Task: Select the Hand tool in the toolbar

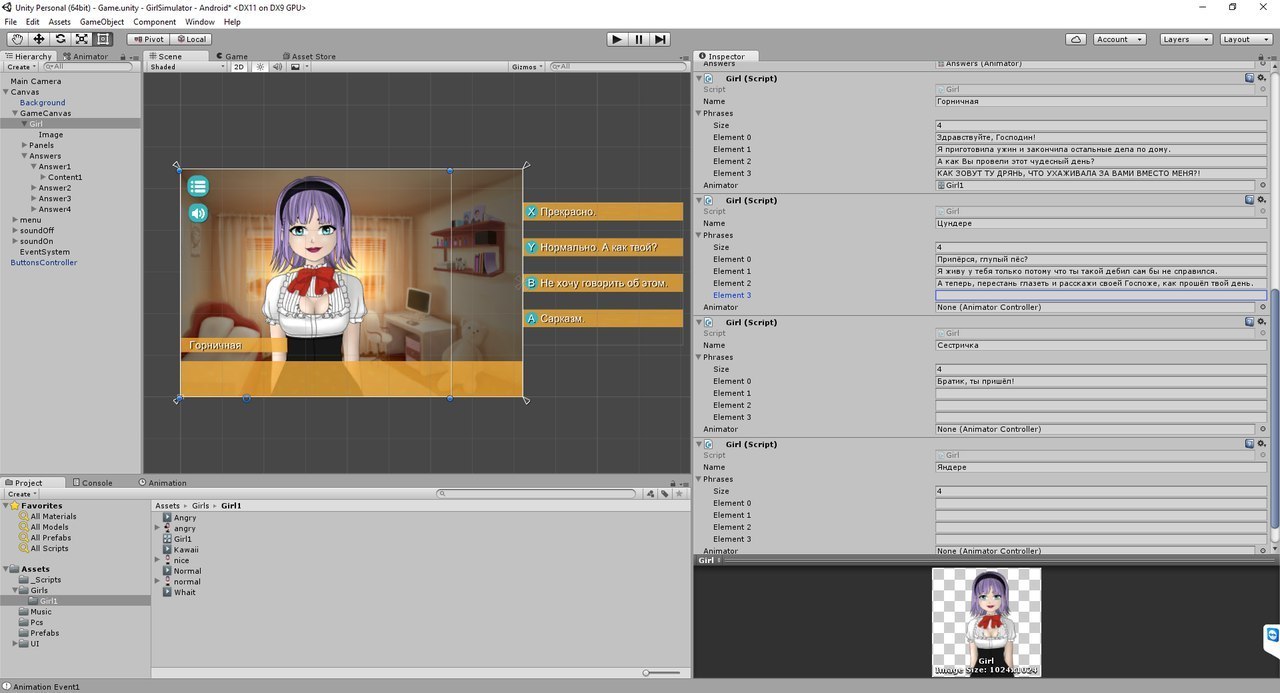Action: (x=17, y=39)
